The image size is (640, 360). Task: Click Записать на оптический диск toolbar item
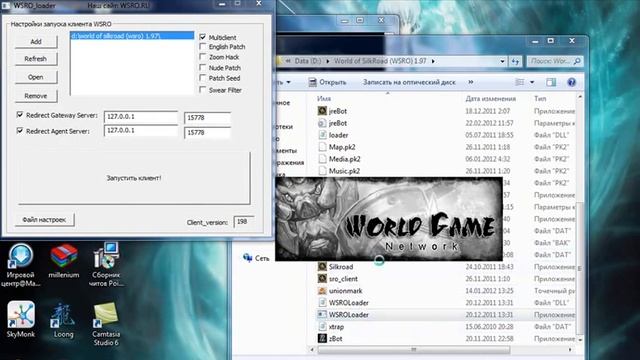409,82
